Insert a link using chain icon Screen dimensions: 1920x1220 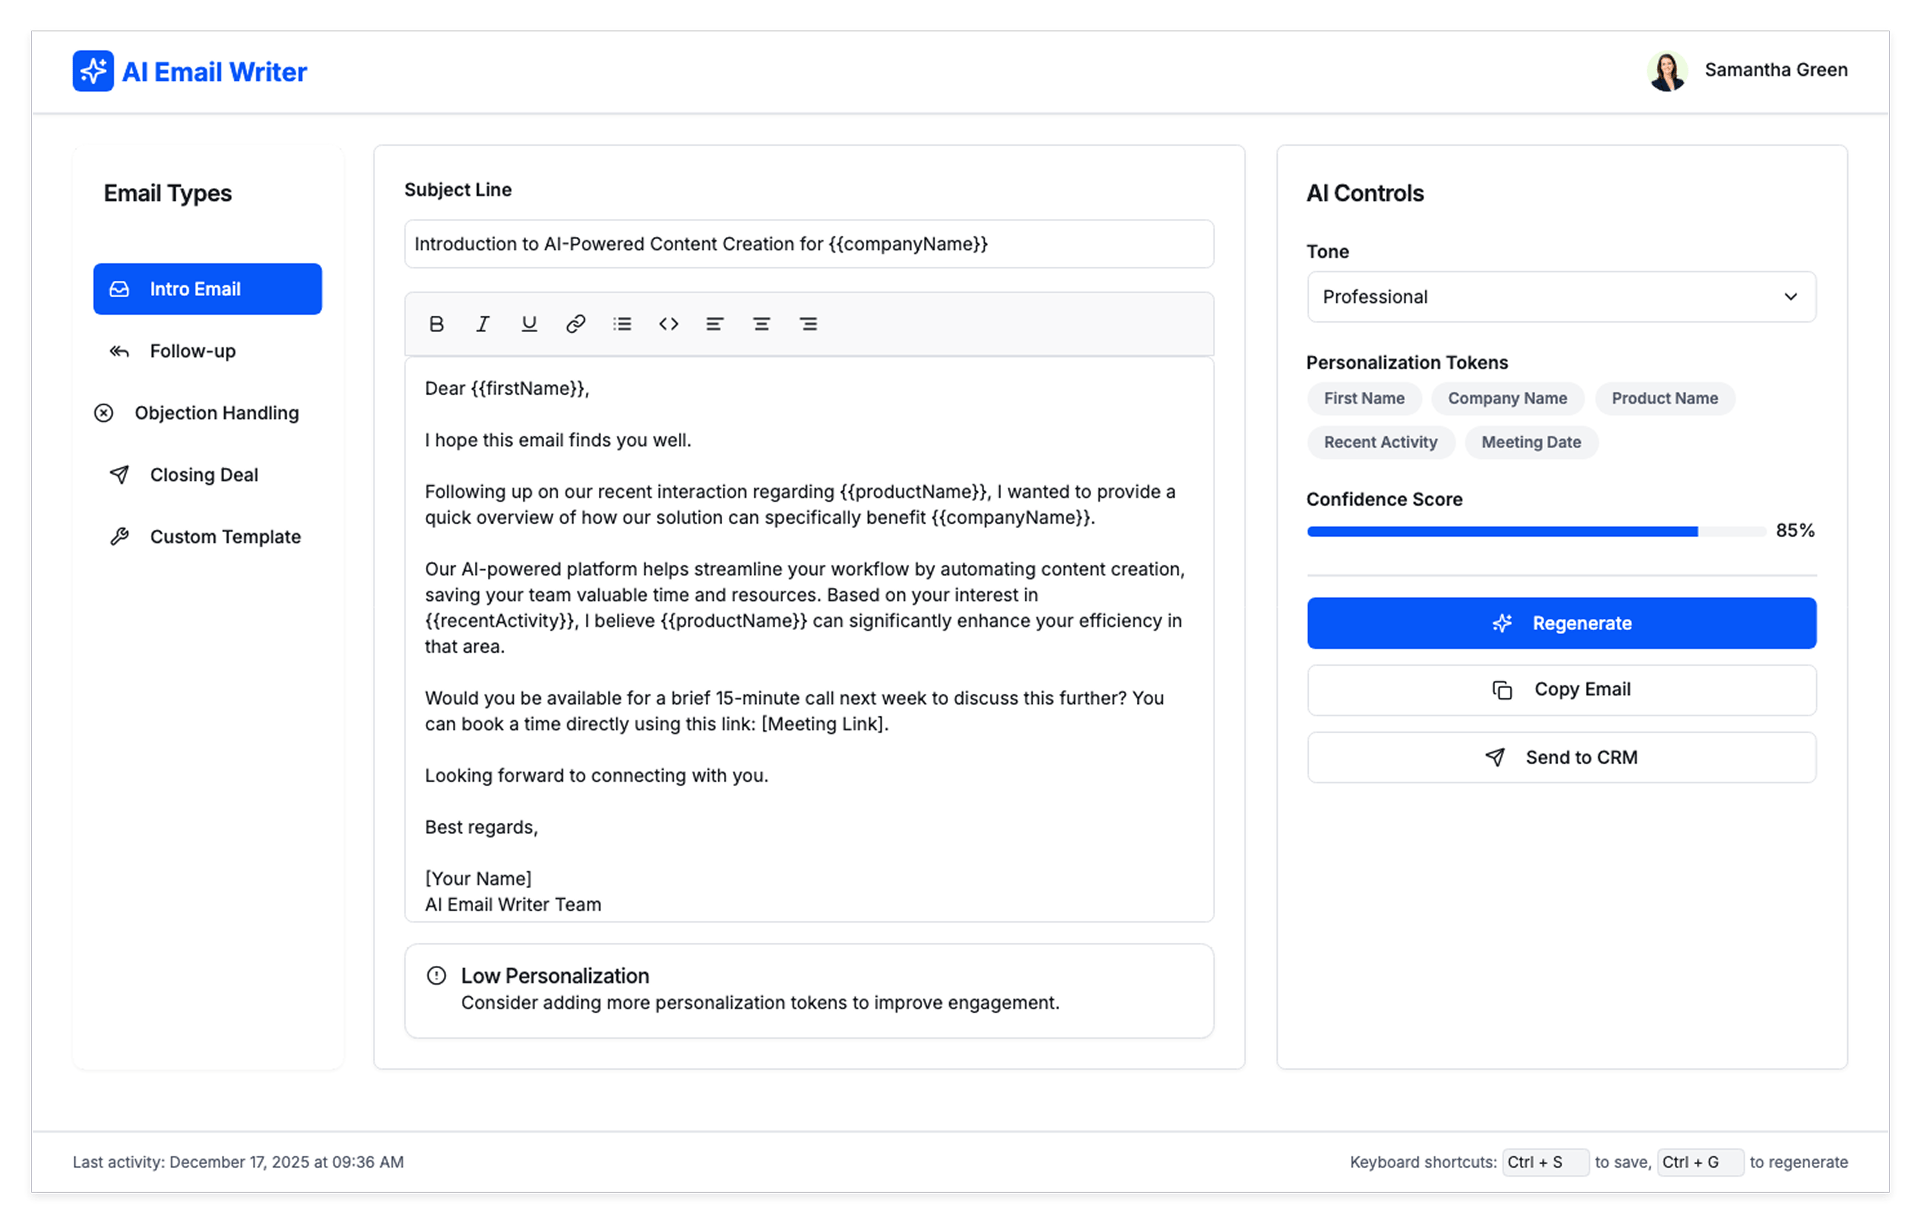coord(575,324)
